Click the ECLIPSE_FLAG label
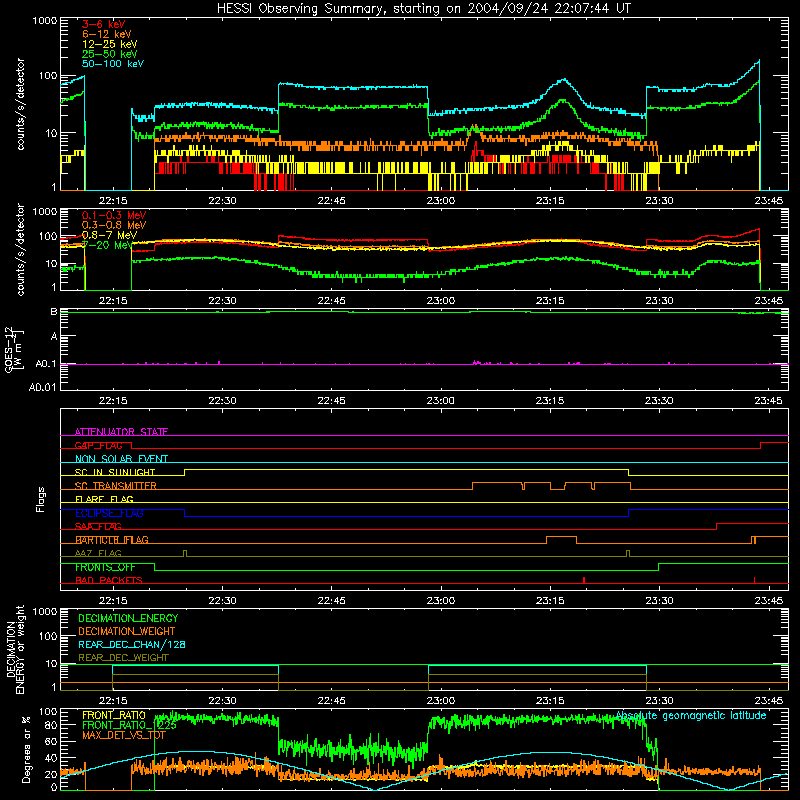 click(x=109, y=513)
